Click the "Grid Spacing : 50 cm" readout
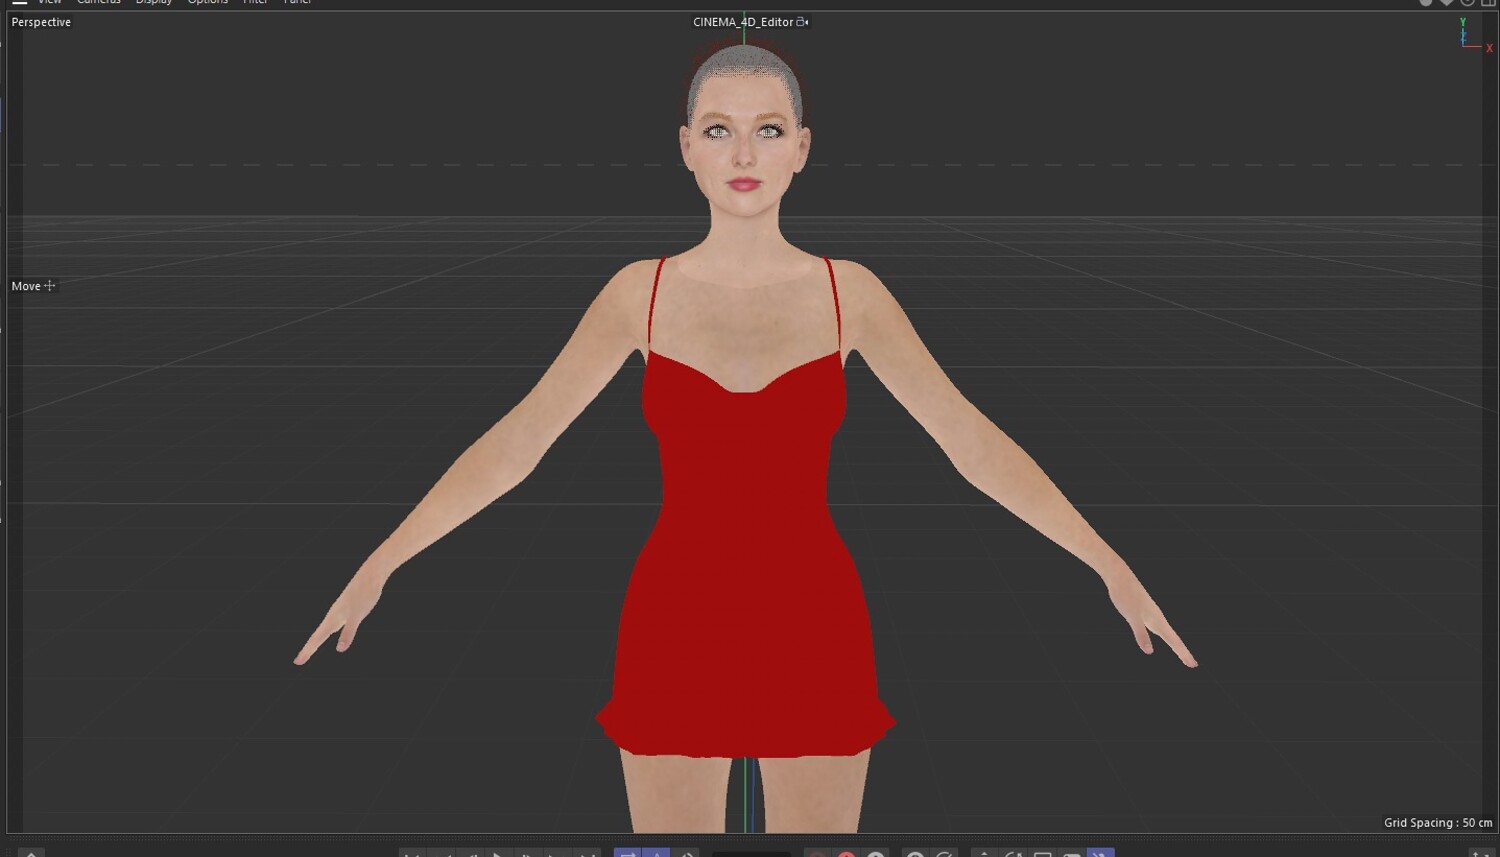Screen dimensions: 1500x857 pyautogui.click(x=1438, y=823)
